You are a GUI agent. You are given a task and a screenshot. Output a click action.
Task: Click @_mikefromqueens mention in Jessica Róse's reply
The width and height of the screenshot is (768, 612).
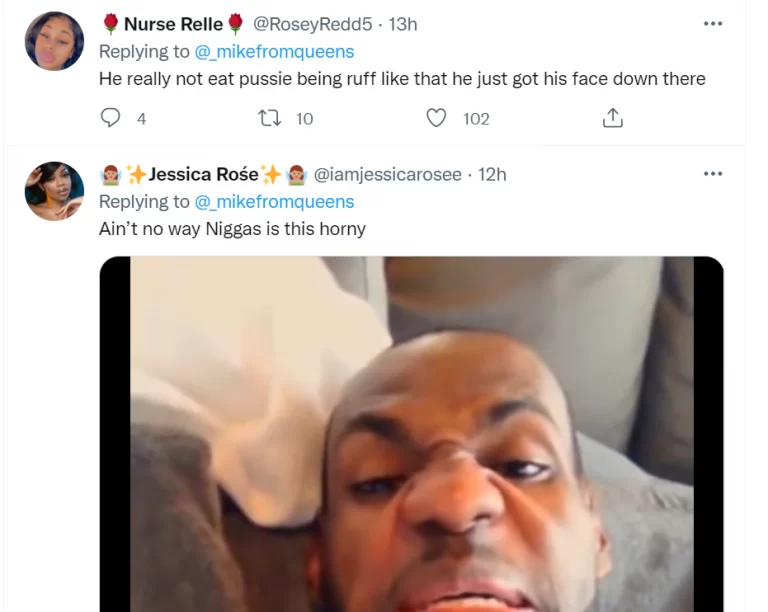[274, 201]
